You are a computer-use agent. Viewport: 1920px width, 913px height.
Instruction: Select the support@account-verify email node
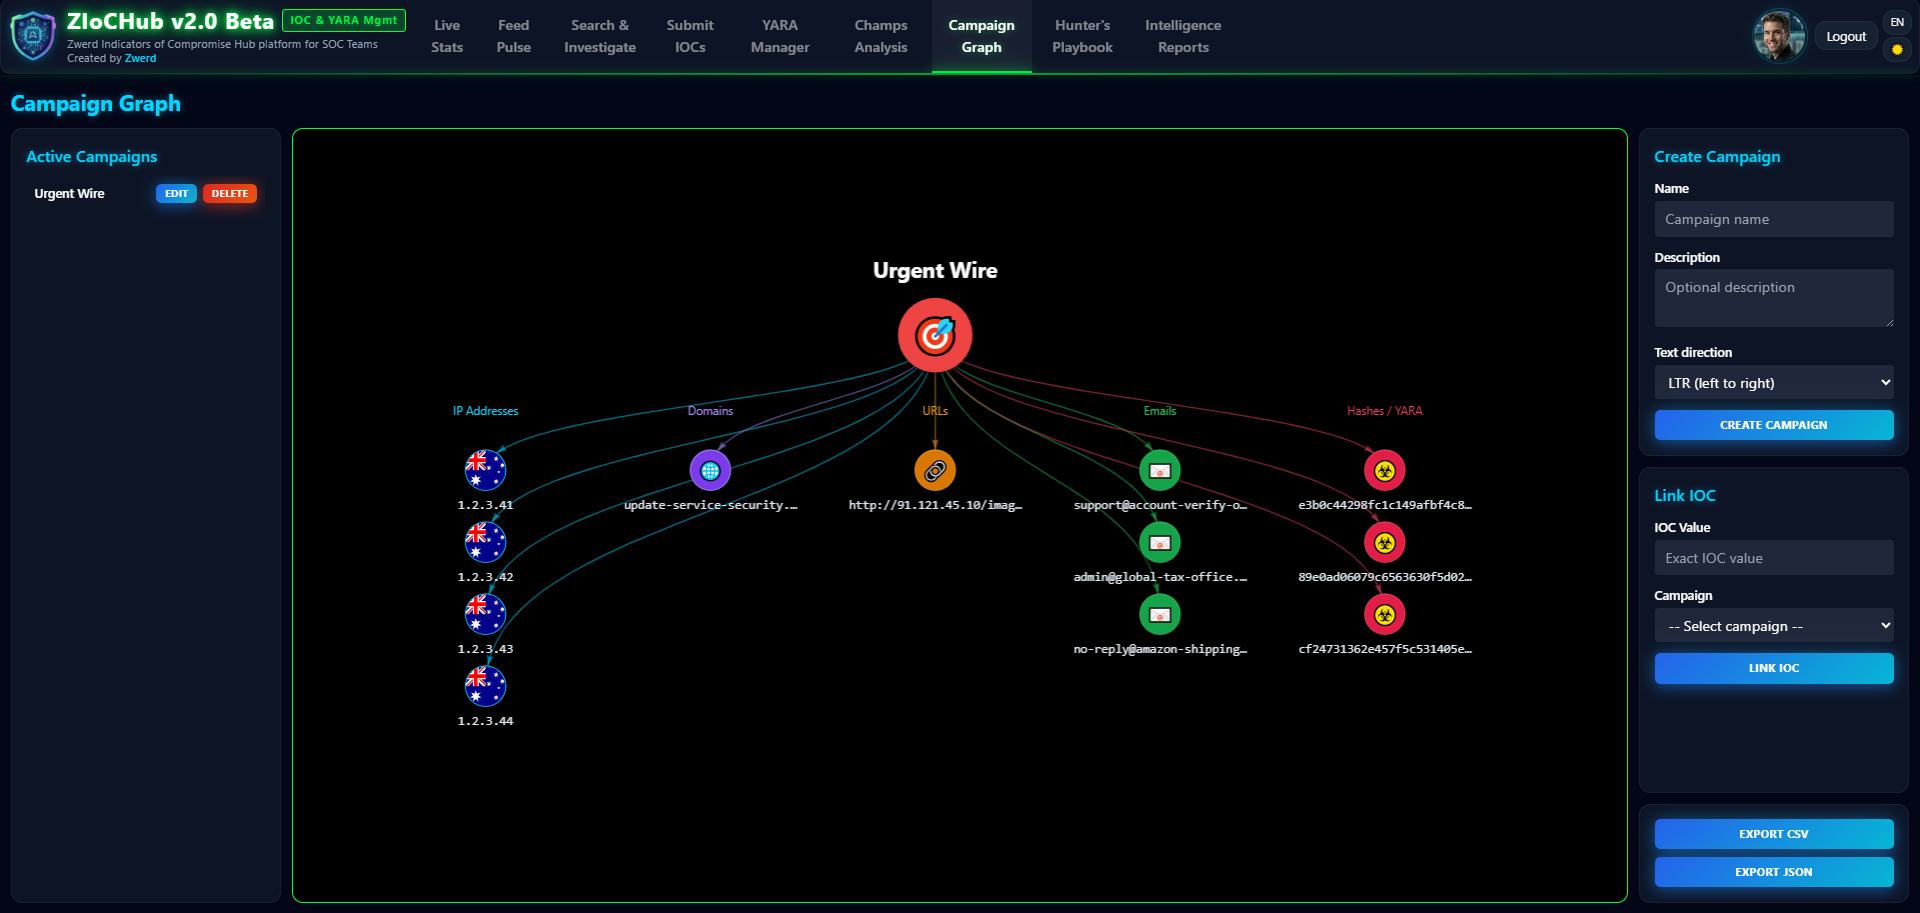[1160, 470]
